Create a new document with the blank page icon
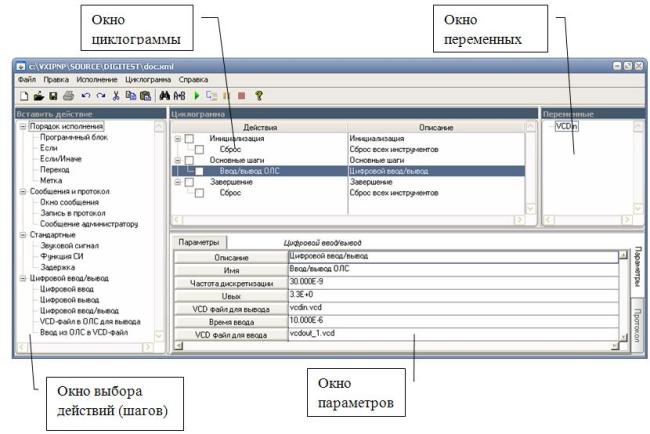The height and width of the screenshot is (434, 650). tap(24, 96)
